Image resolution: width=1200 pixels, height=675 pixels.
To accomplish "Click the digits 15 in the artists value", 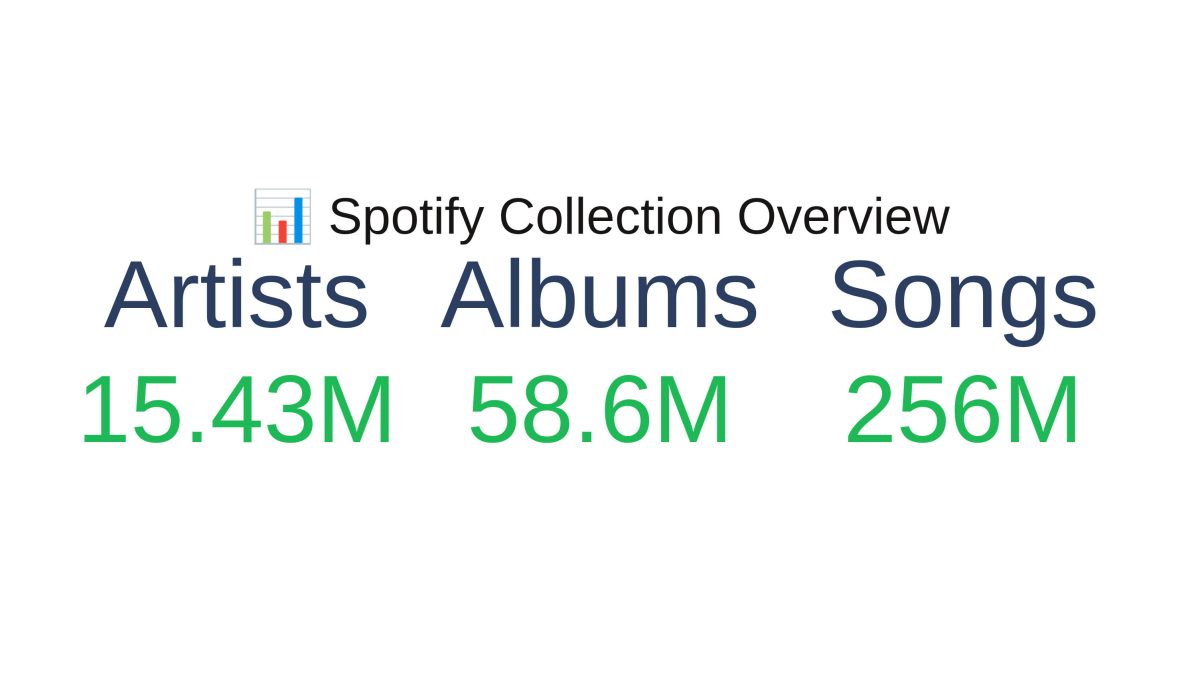I will tap(122, 411).
